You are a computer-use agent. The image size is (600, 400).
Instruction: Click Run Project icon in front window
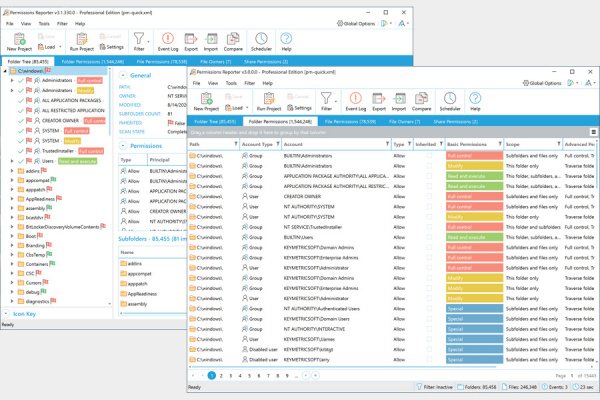[269, 101]
